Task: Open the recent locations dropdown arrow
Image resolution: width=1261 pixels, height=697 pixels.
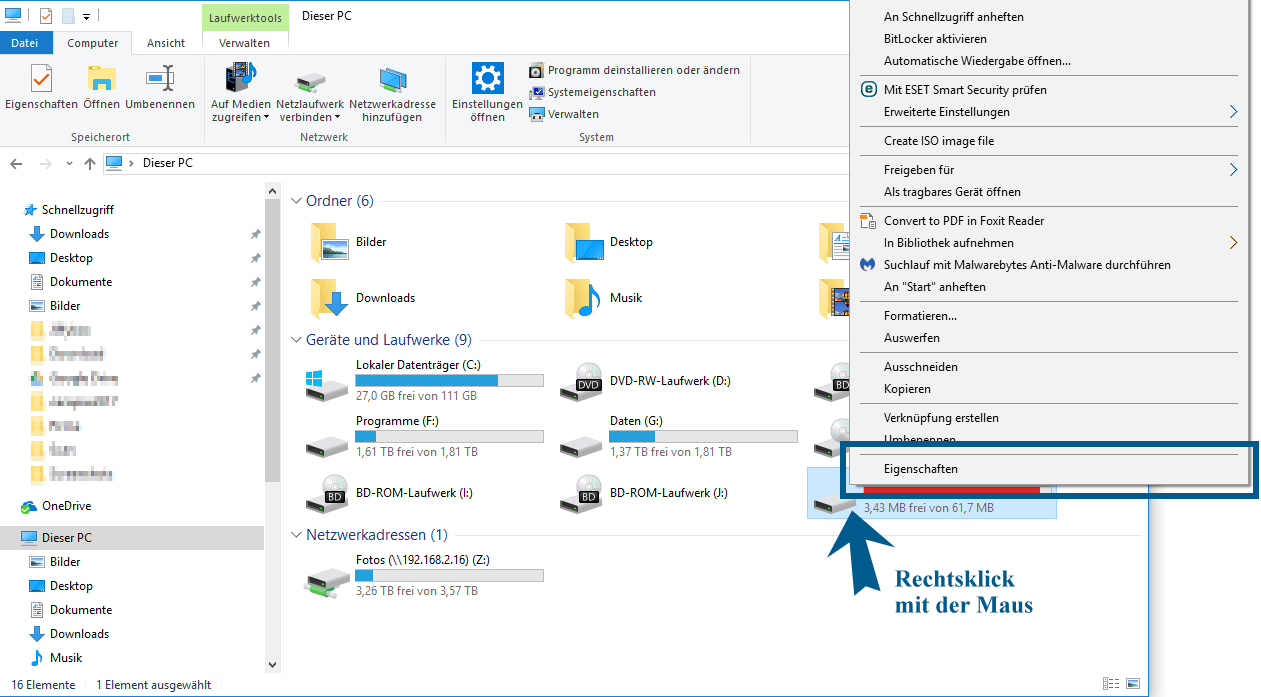Action: tap(69, 163)
